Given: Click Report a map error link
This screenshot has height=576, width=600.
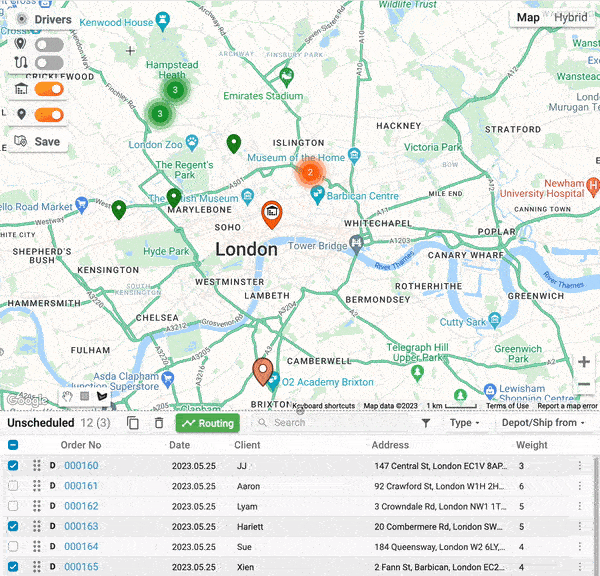Looking at the screenshot, I should pyautogui.click(x=567, y=406).
